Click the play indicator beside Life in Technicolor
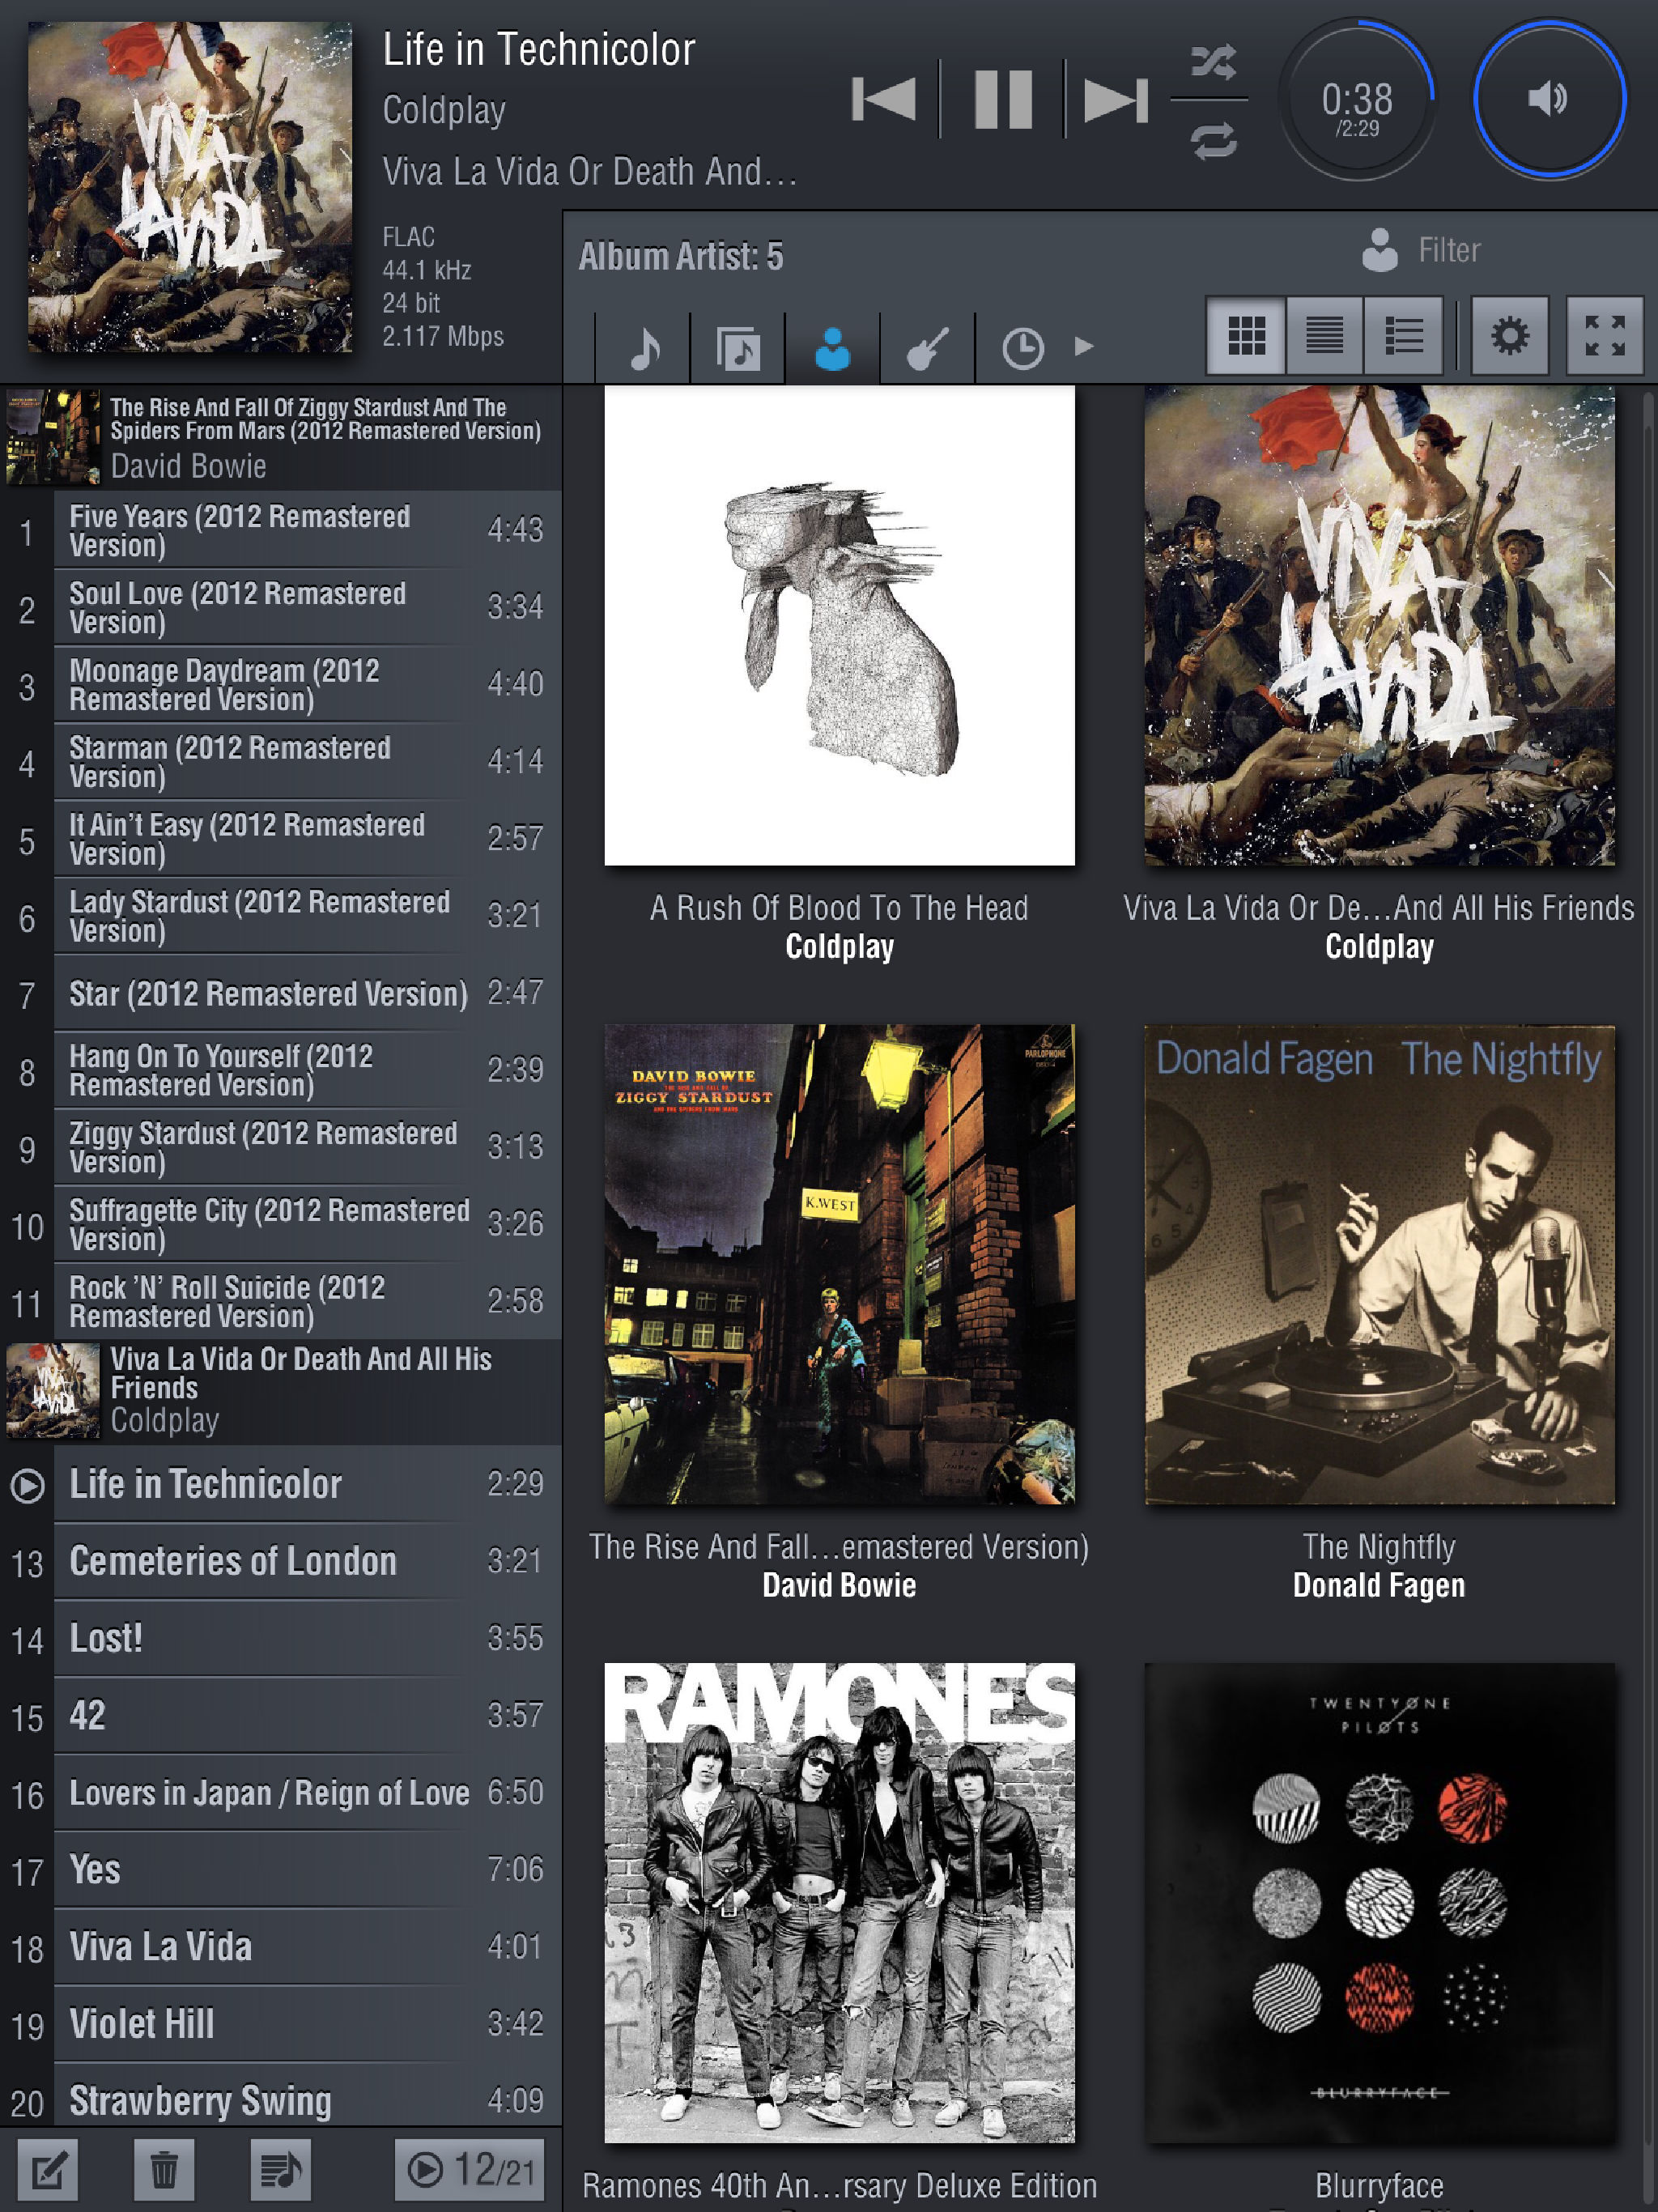 pos(27,1485)
